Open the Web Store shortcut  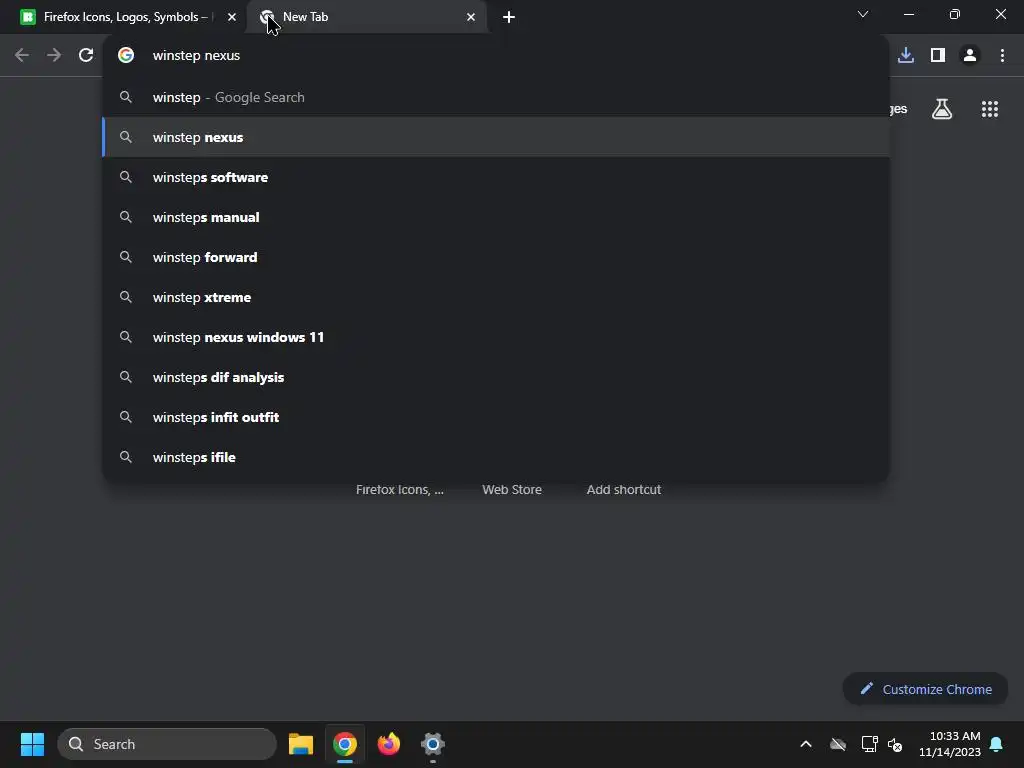tap(512, 490)
